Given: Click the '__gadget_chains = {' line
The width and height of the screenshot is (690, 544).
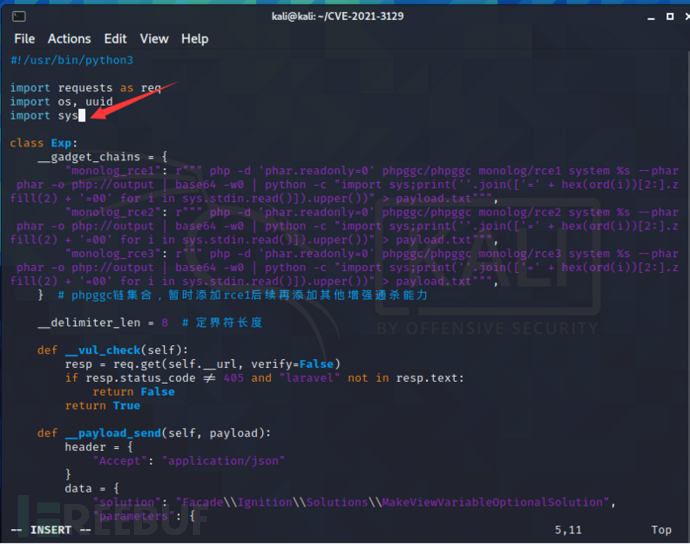Looking at the screenshot, I should [x=102, y=157].
